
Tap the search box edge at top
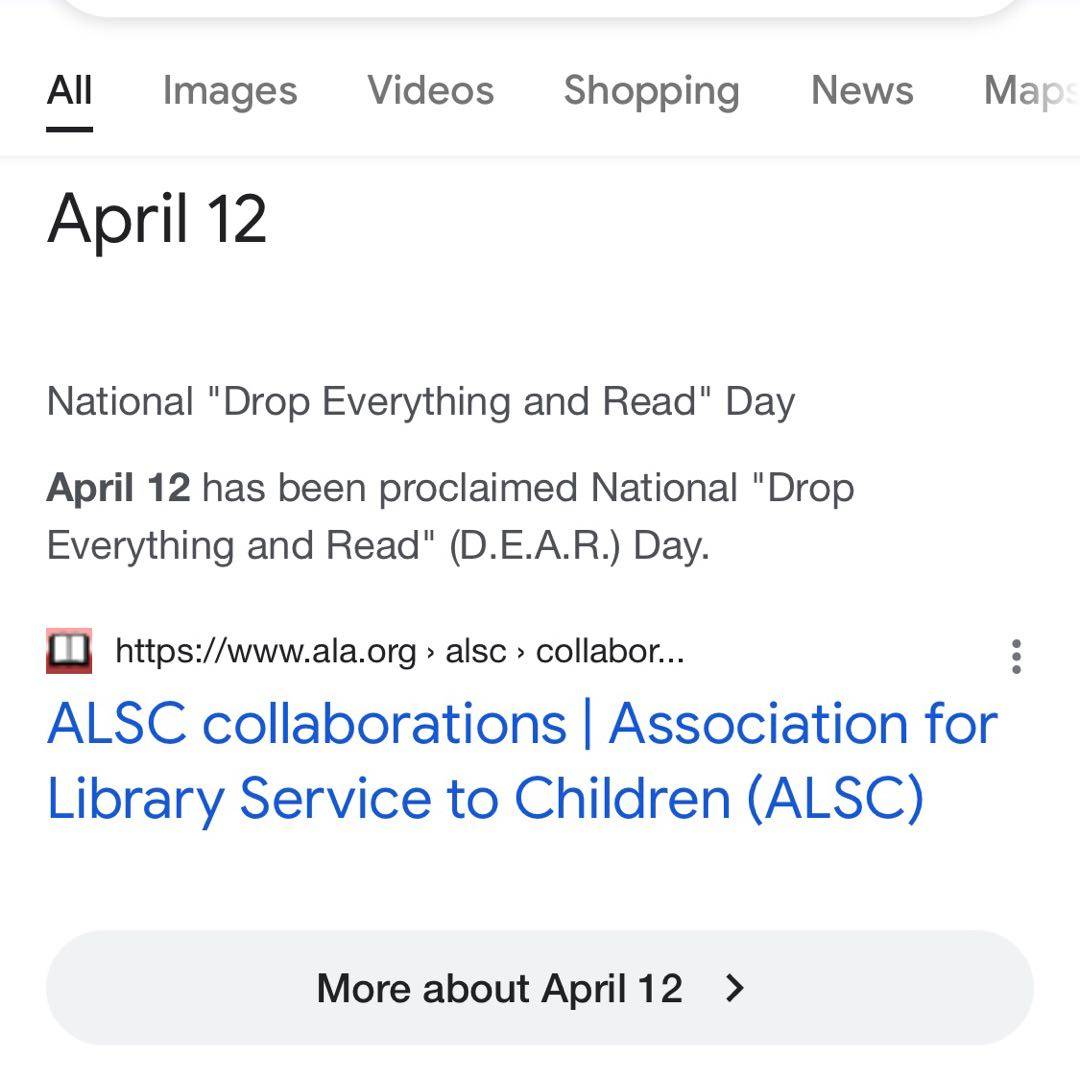click(540, 8)
